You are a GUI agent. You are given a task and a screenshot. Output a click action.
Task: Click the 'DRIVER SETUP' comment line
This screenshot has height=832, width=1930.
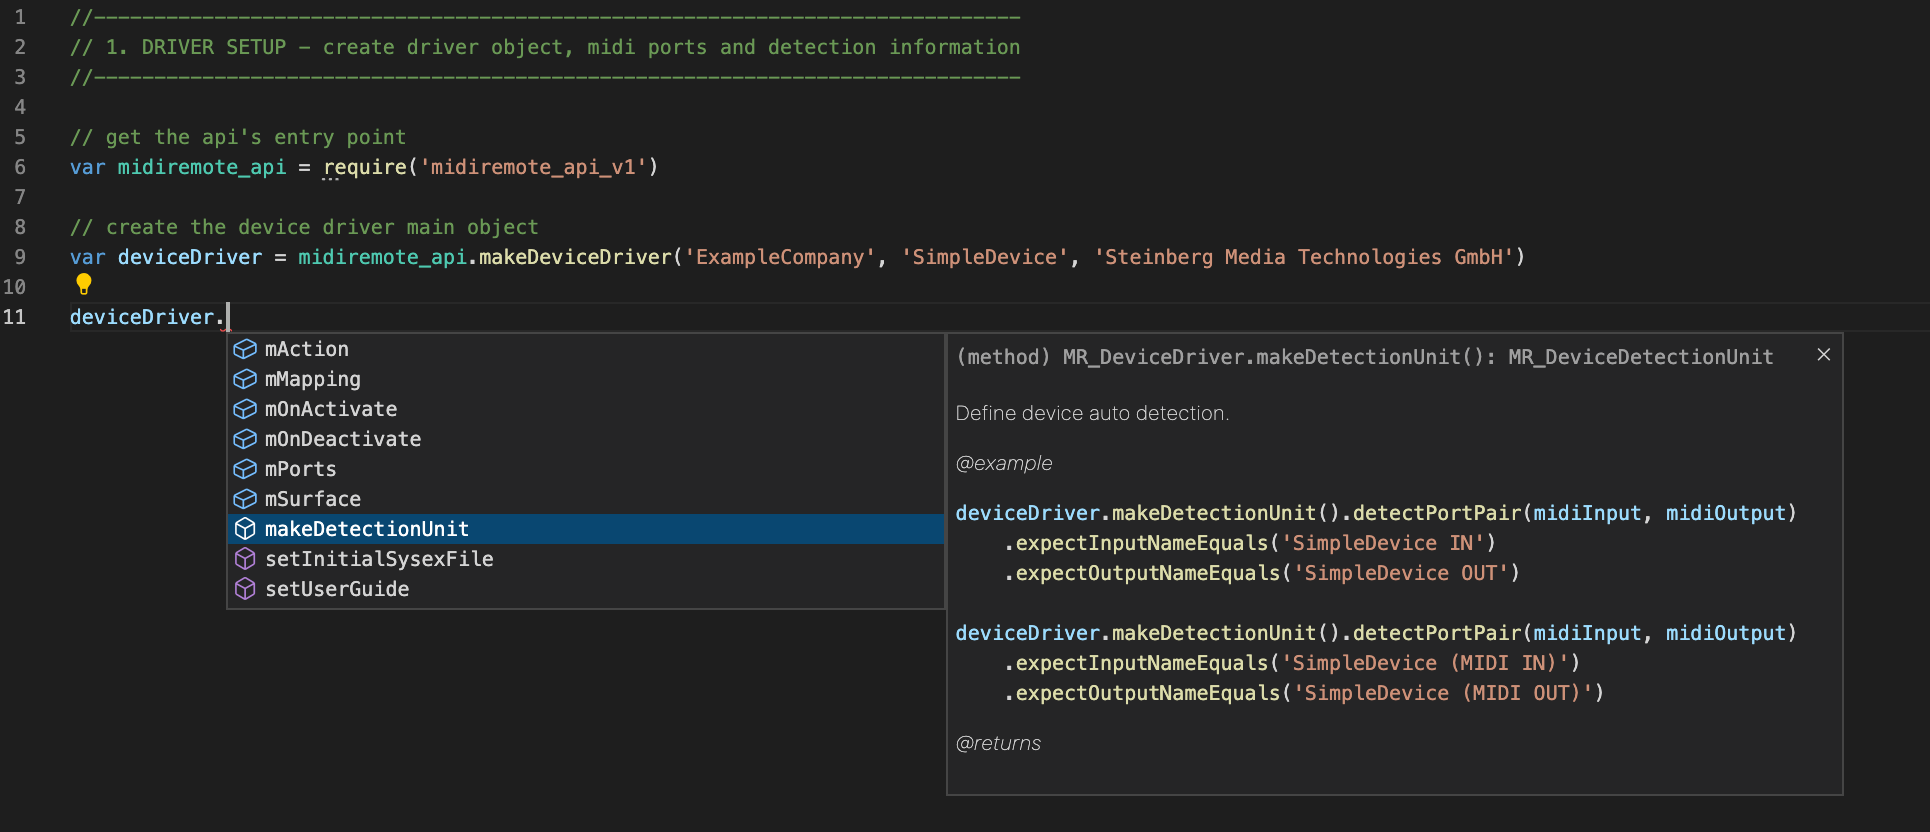click(x=545, y=47)
